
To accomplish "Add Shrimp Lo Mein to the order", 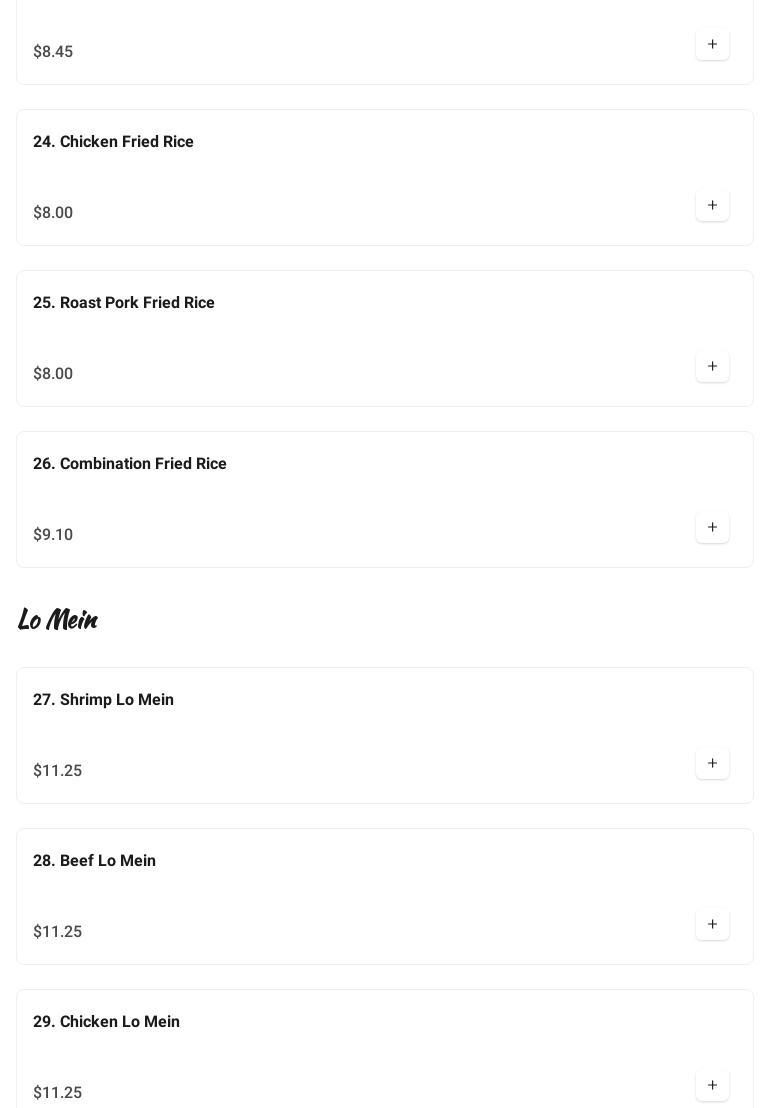I will [712, 764].
